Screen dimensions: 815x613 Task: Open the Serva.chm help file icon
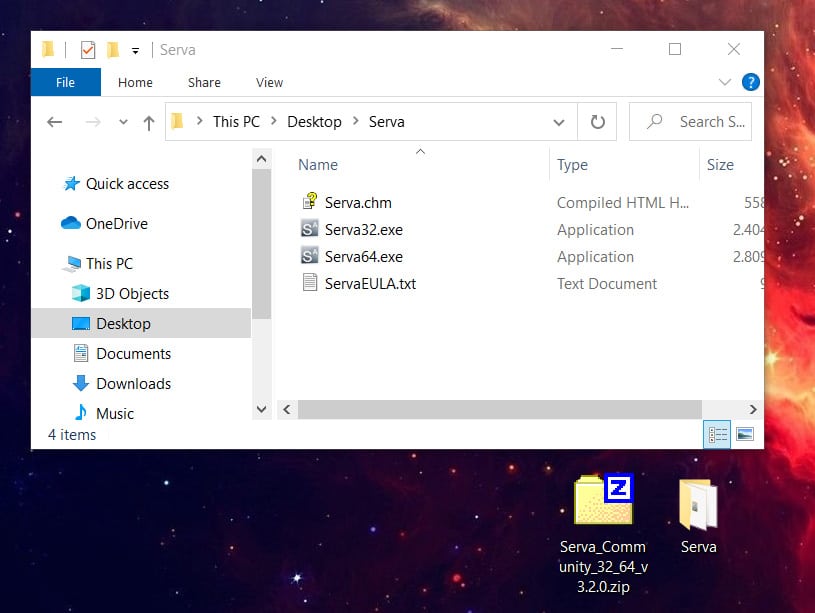310,202
